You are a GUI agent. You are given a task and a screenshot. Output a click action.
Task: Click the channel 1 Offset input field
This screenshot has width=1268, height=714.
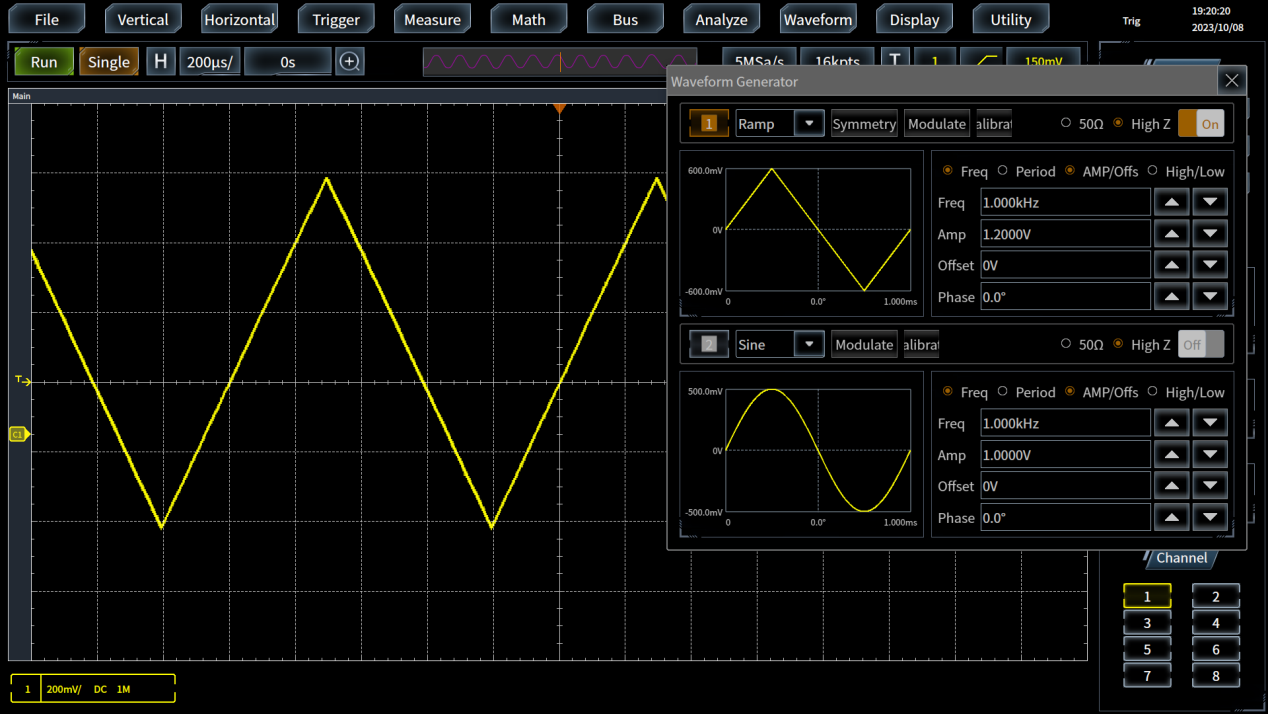tap(1065, 265)
